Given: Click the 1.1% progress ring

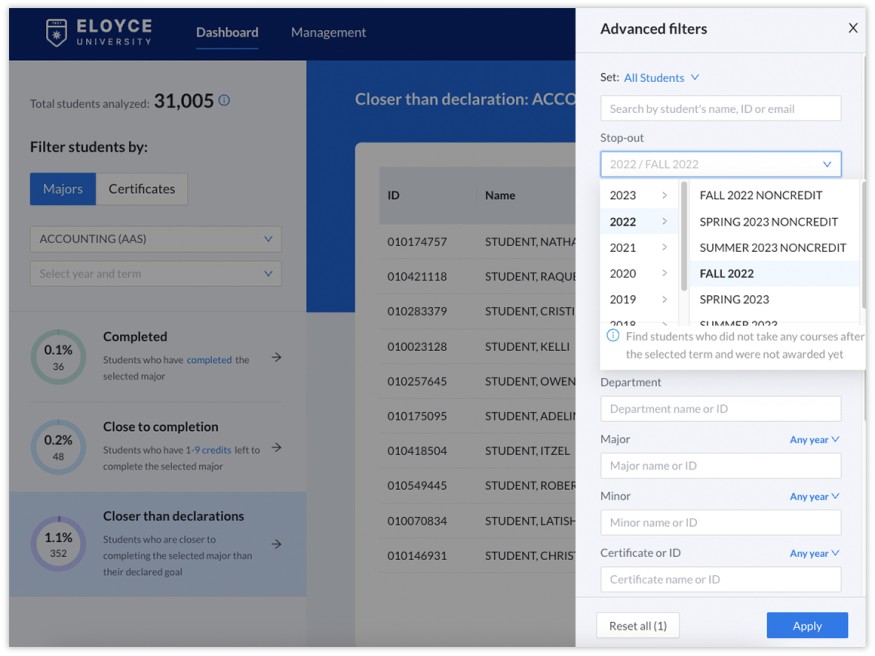Looking at the screenshot, I should pyautogui.click(x=58, y=541).
